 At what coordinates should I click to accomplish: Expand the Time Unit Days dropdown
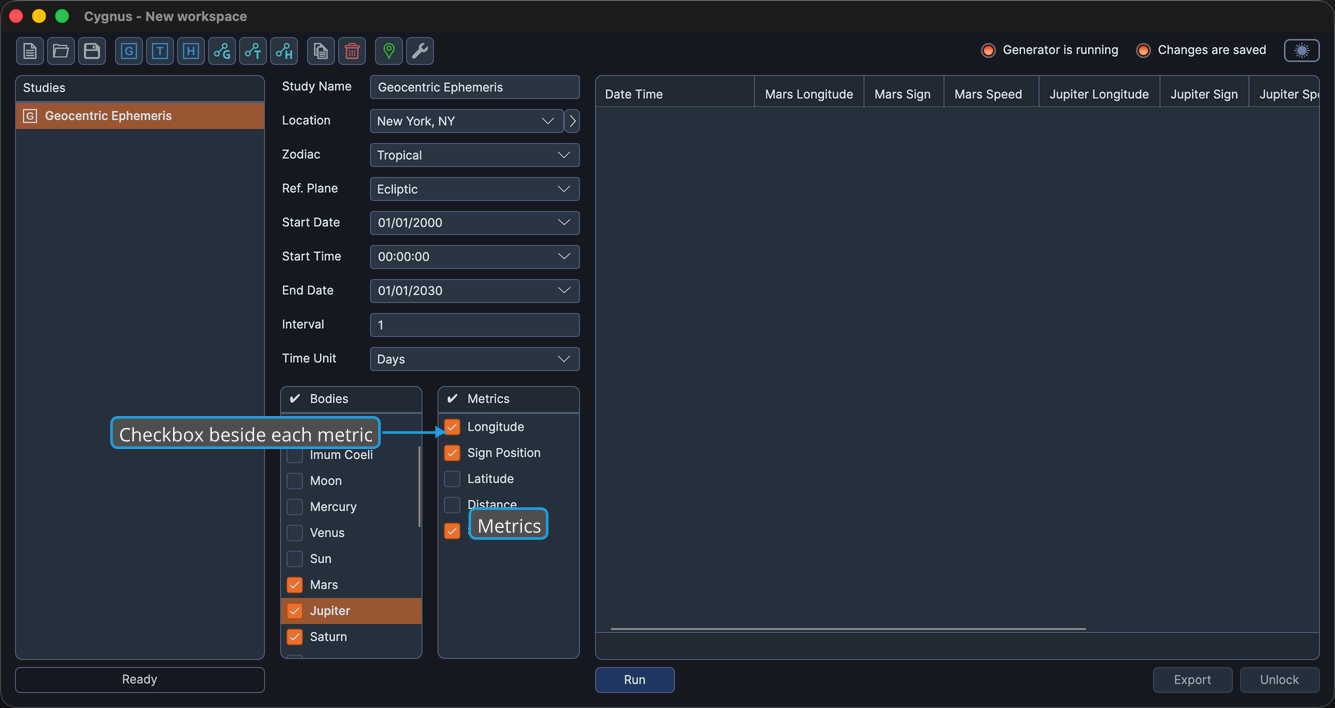pos(474,359)
